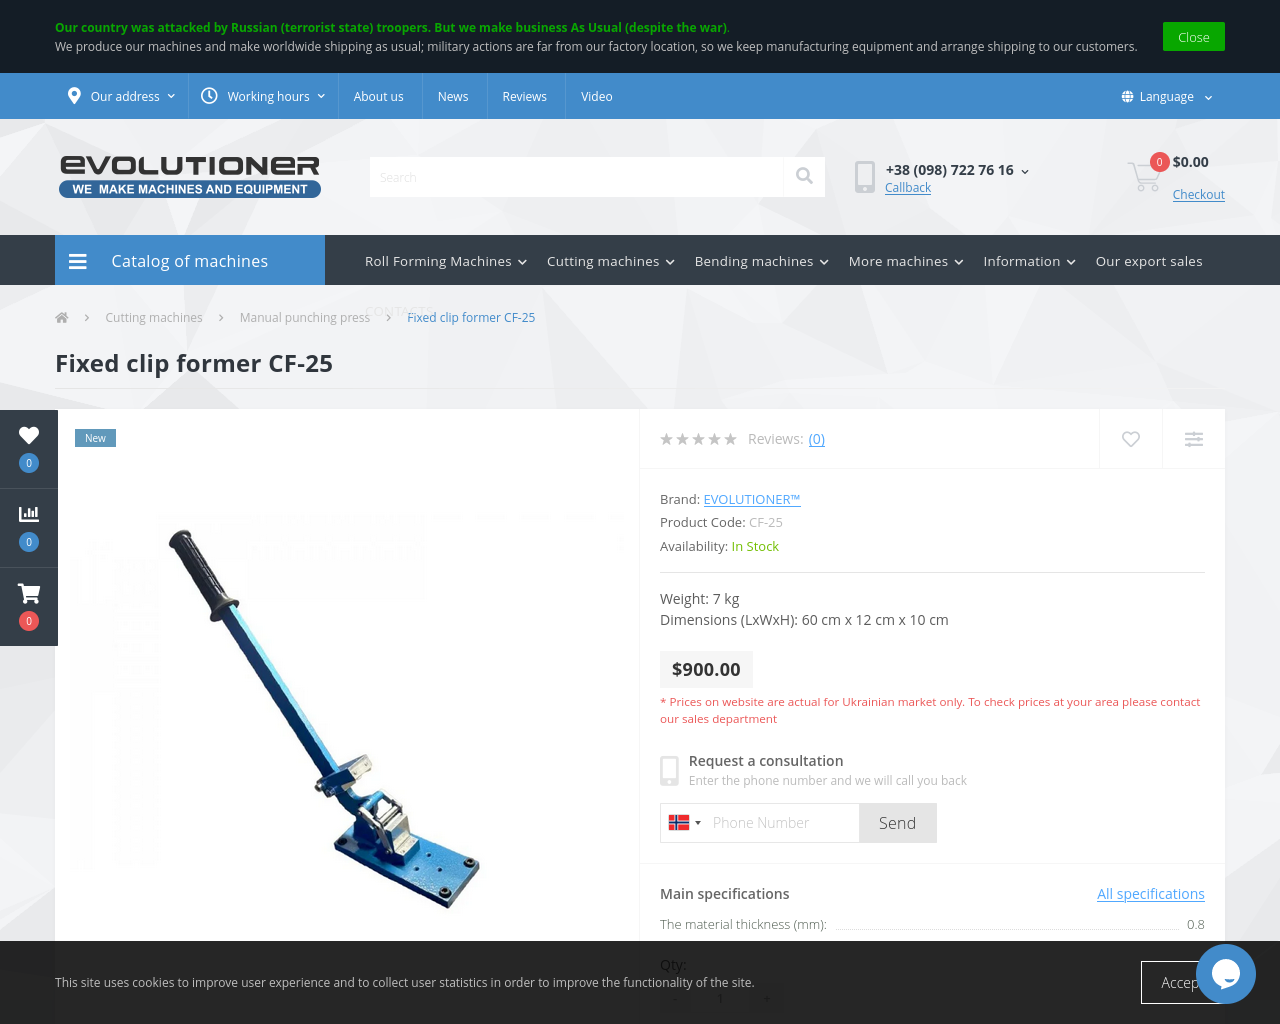Viewport: 1280px width, 1024px height.
Task: Open the EVOLUTIONER brand link
Action: [752, 499]
